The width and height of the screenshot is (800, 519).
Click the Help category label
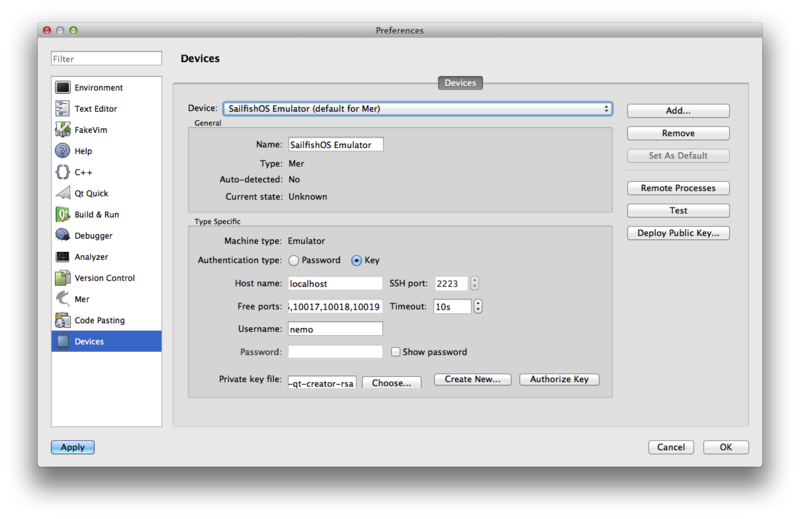83,151
